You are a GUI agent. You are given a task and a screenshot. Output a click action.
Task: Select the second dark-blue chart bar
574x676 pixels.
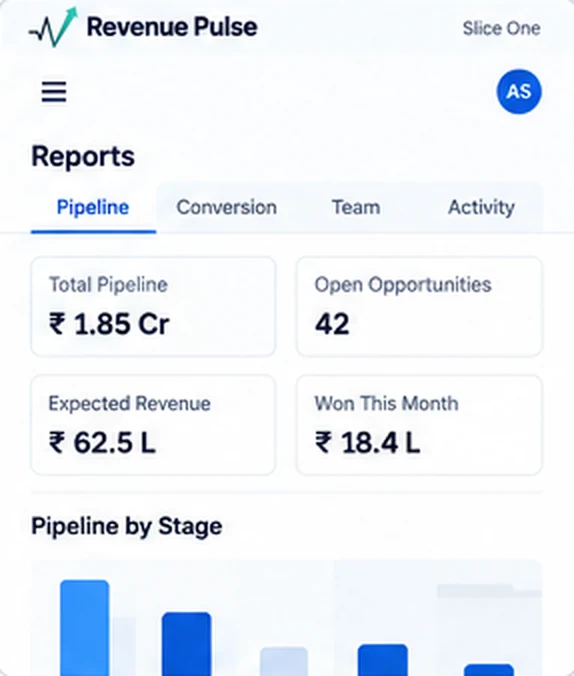pos(186,644)
